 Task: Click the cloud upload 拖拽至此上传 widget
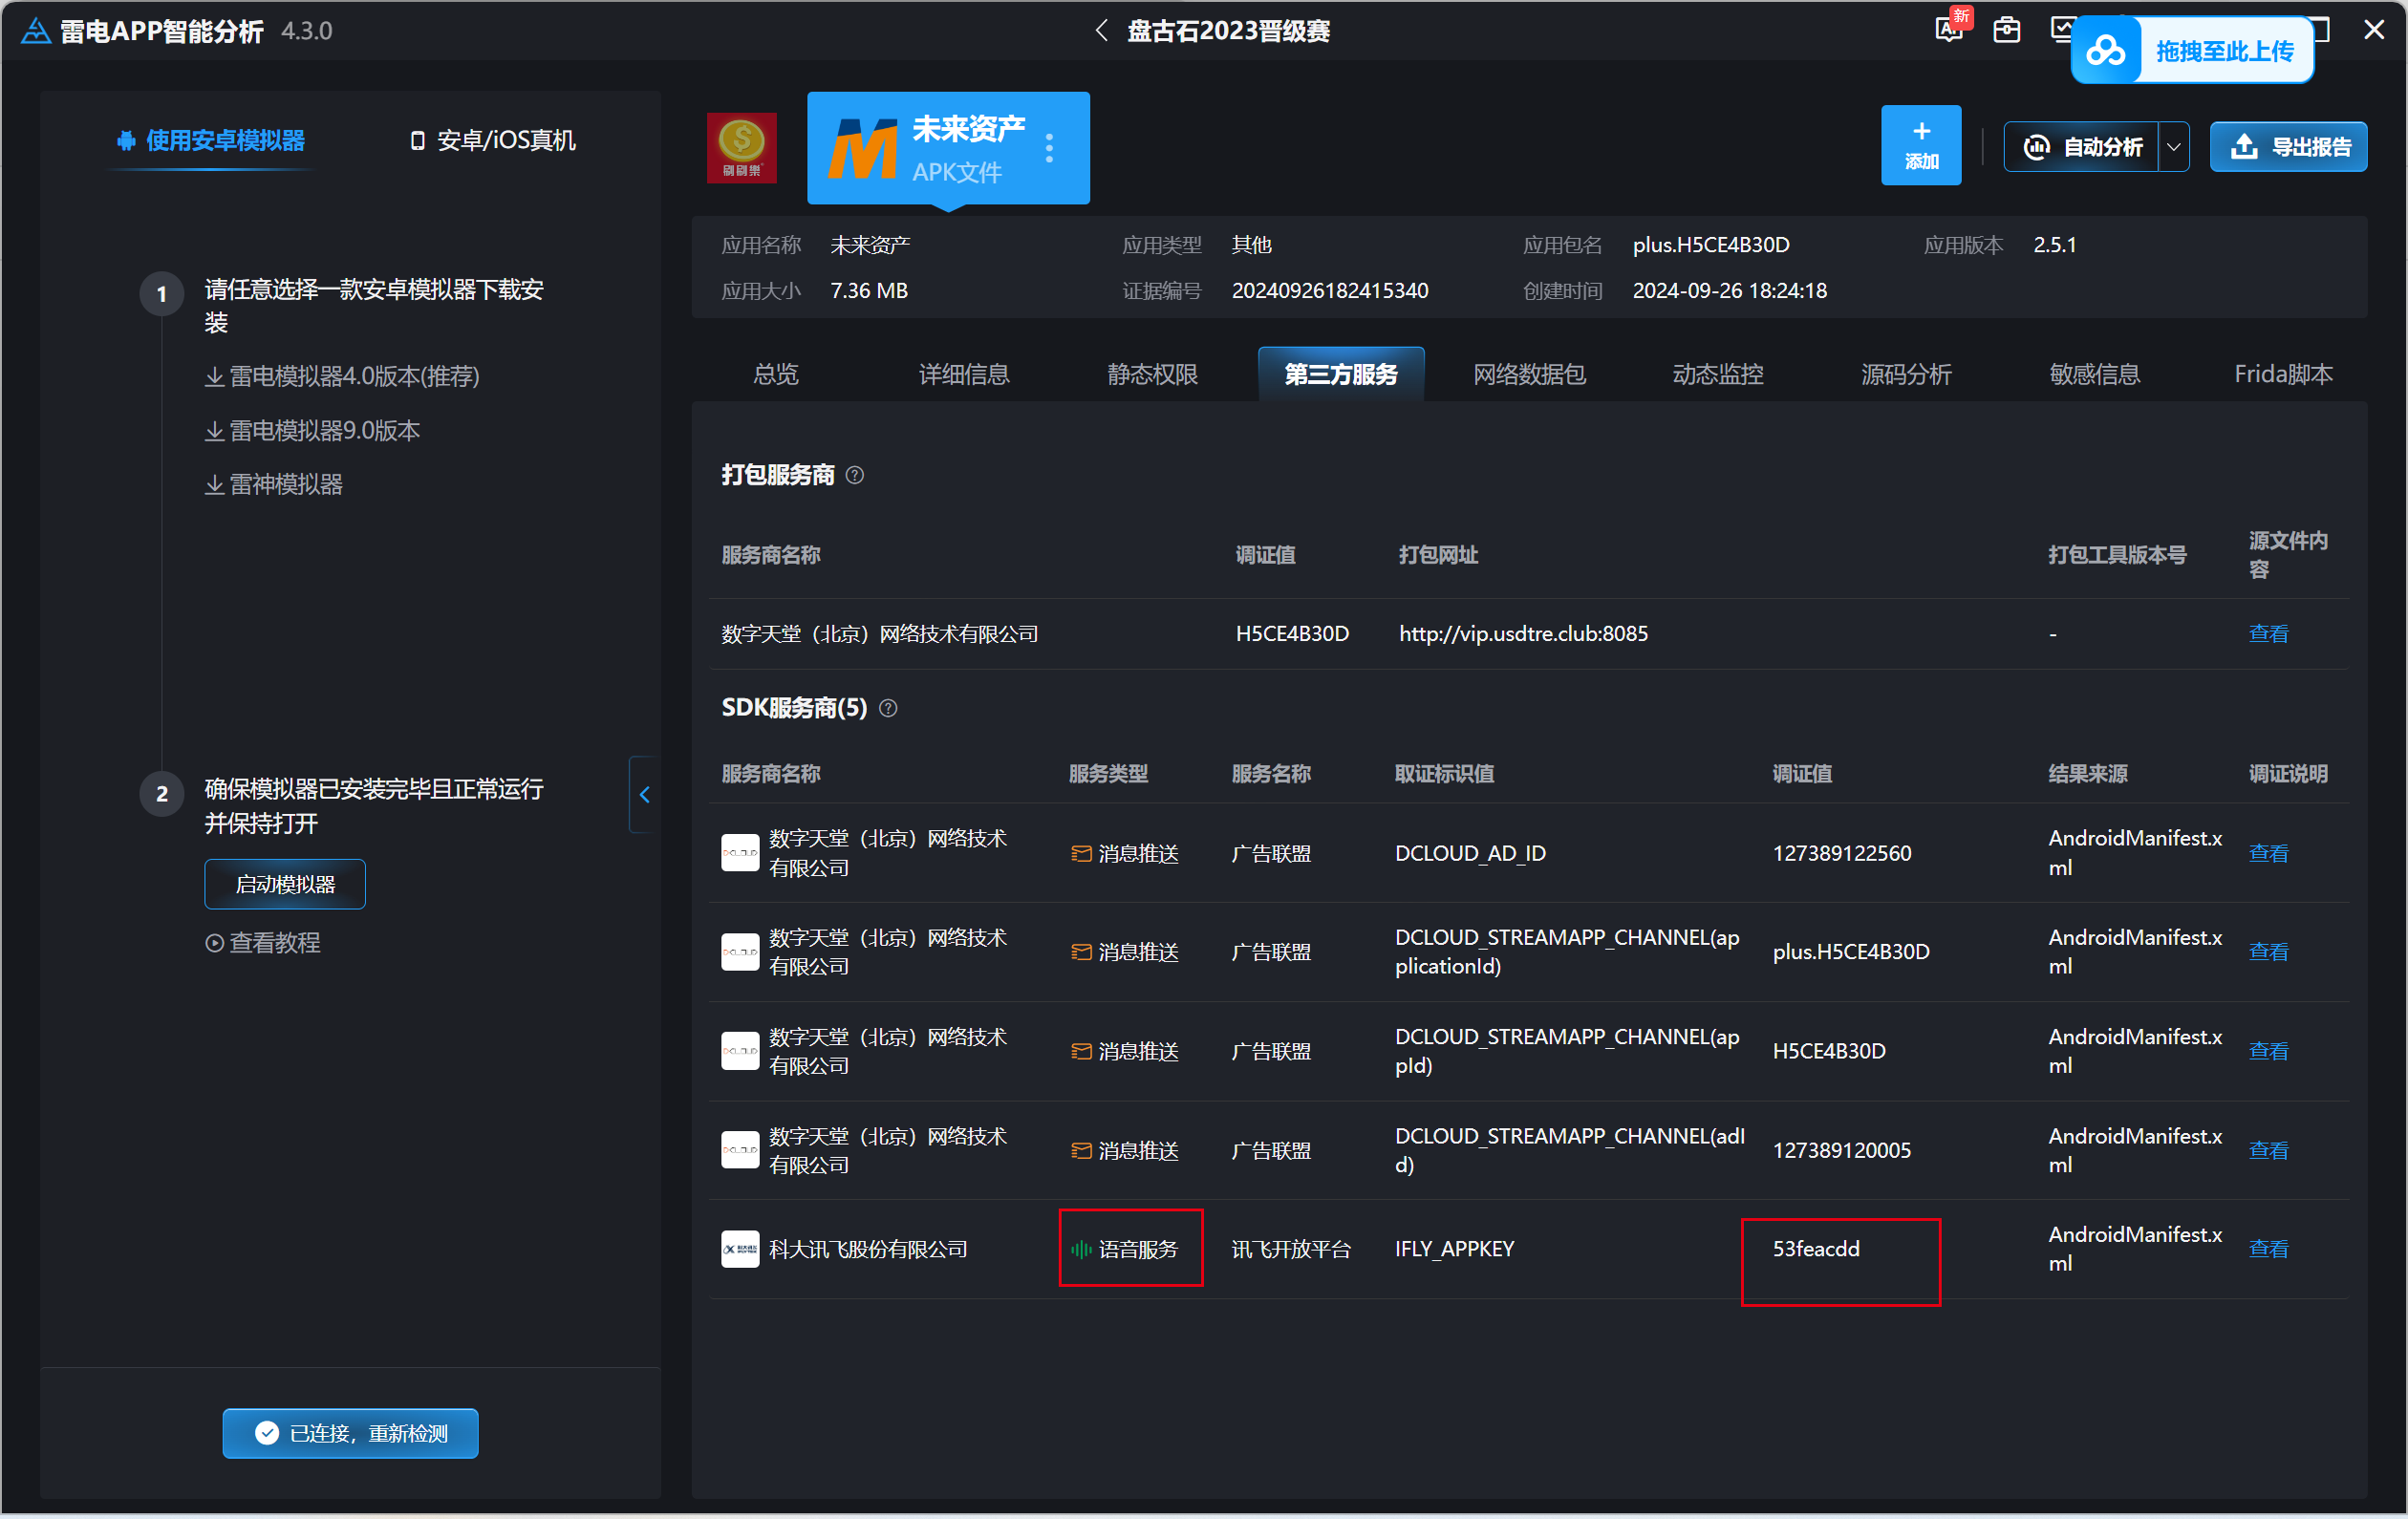point(2191,51)
